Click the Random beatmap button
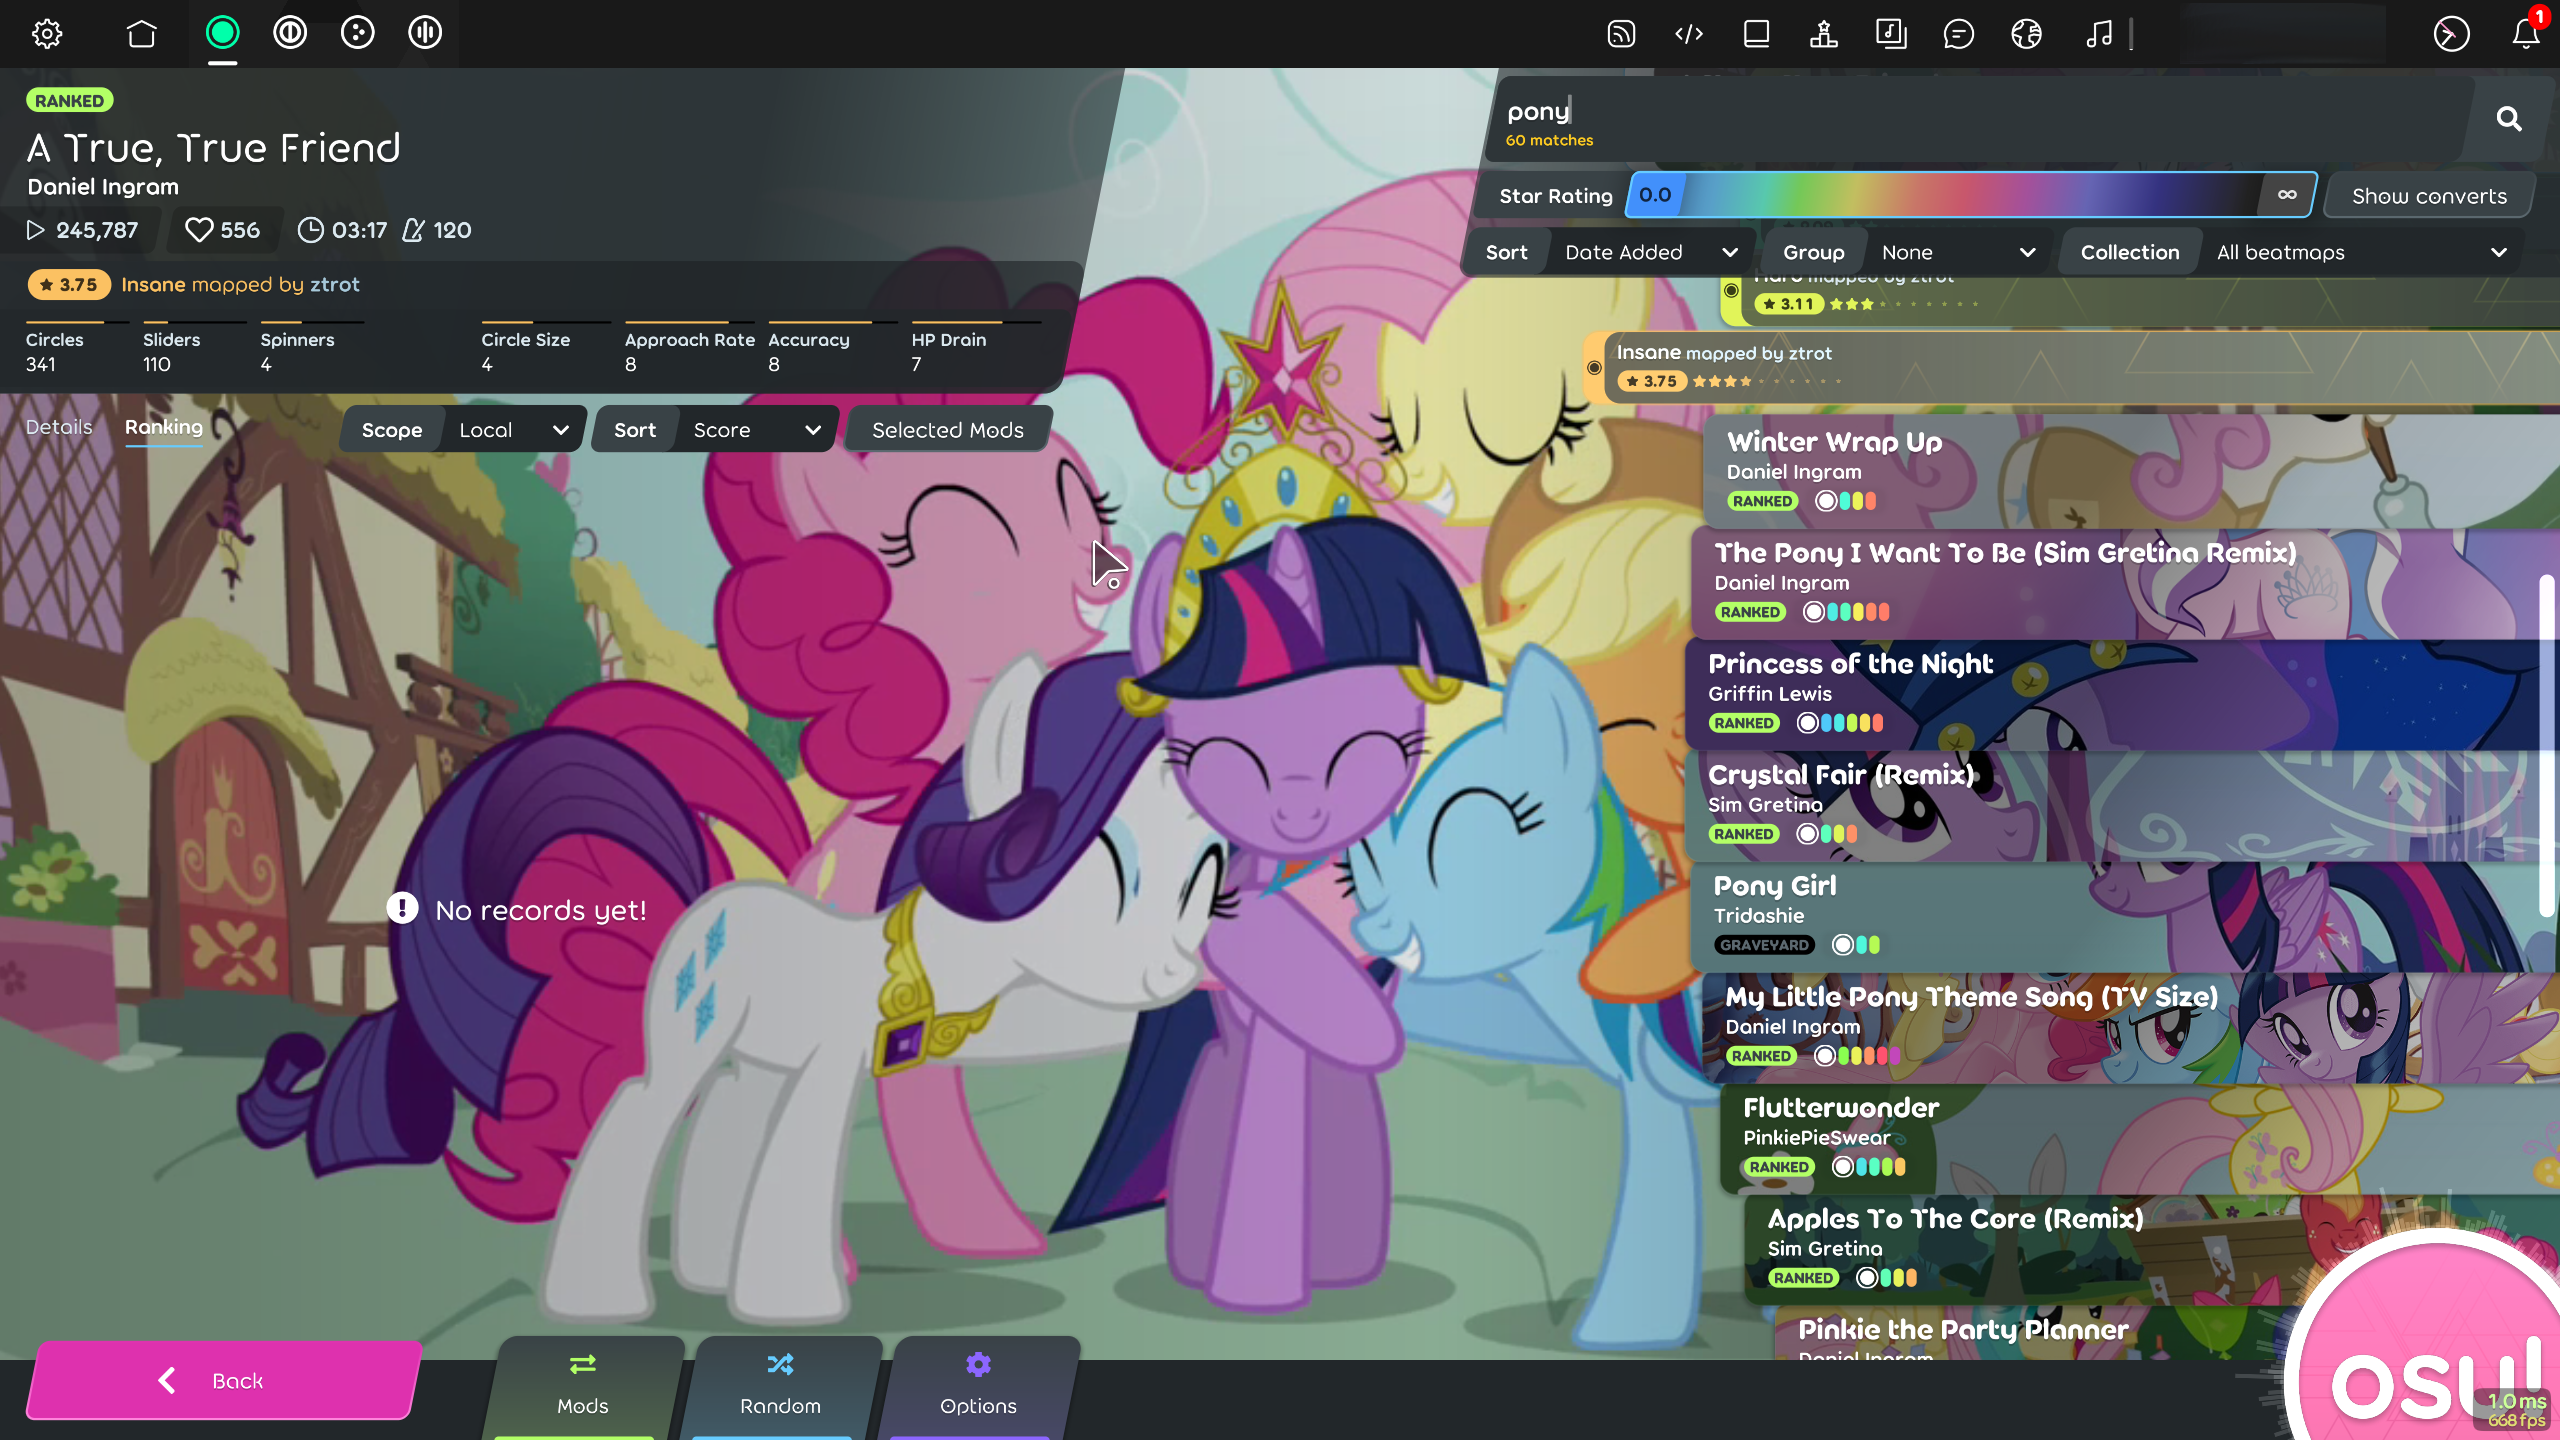 click(x=780, y=1385)
